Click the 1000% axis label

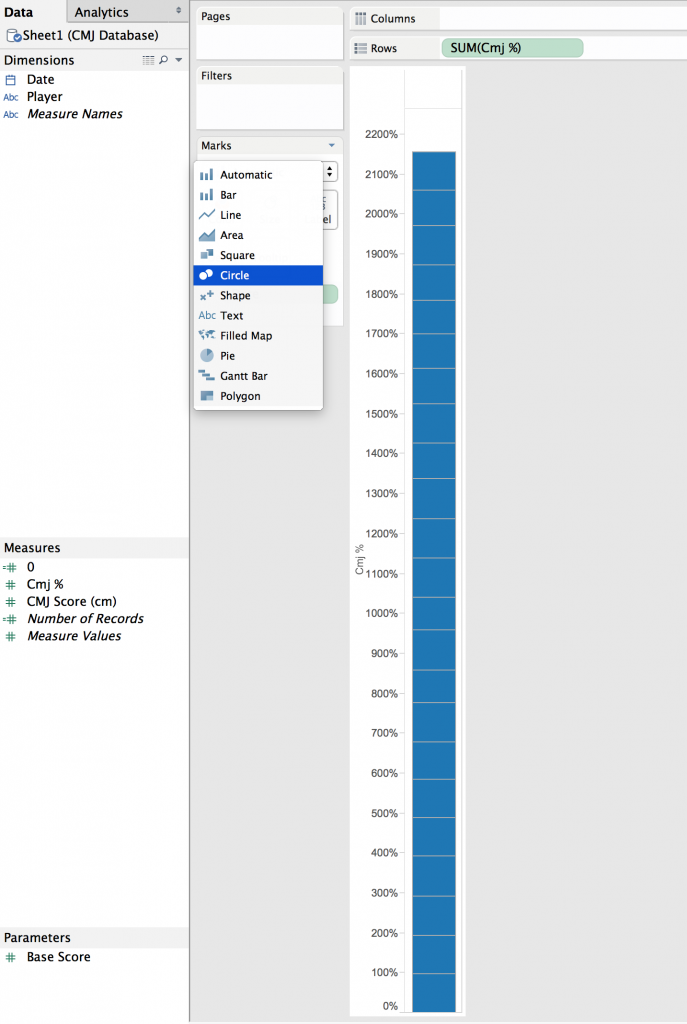[x=381, y=613]
